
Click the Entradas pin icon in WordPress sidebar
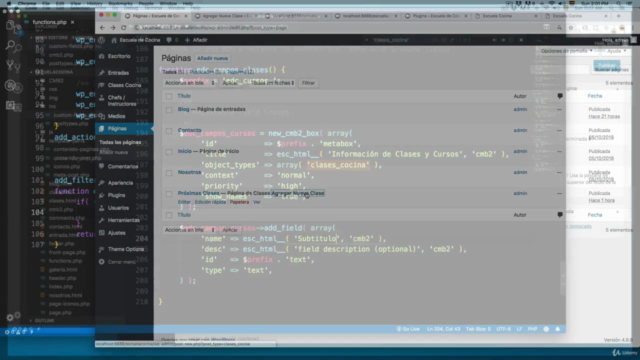coord(101,73)
